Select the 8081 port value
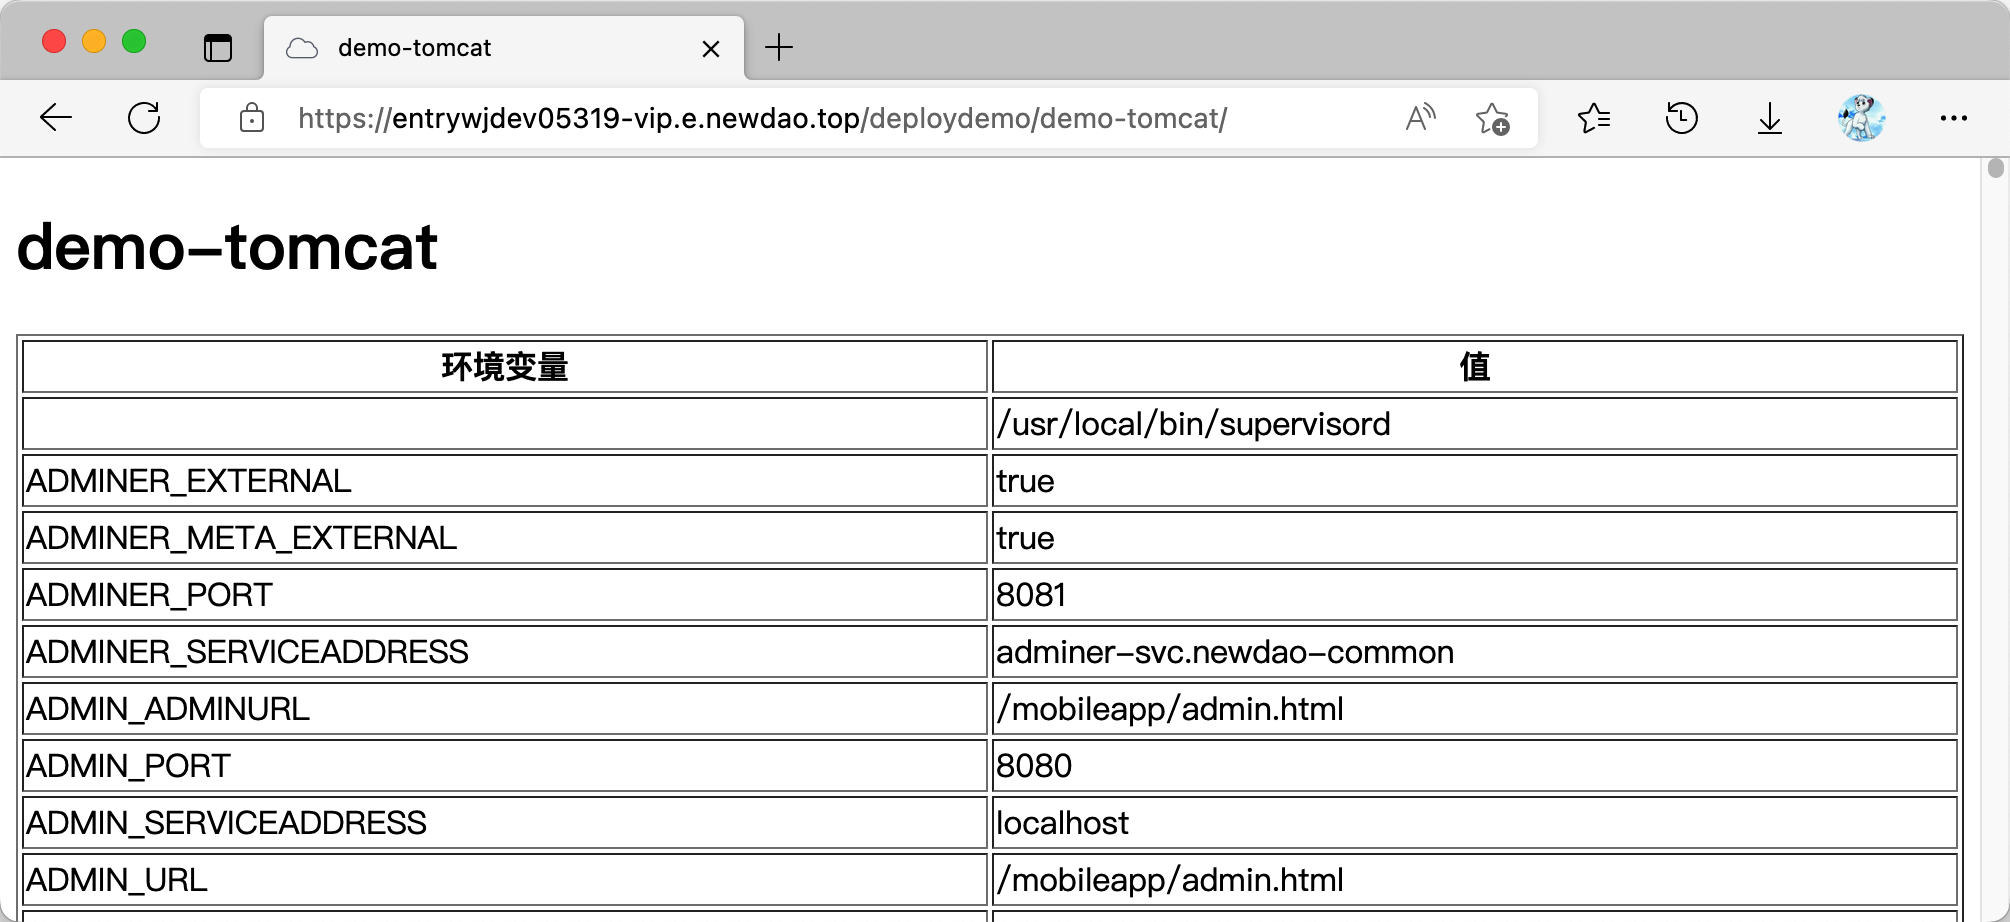The height and width of the screenshot is (922, 2010). click(1031, 595)
